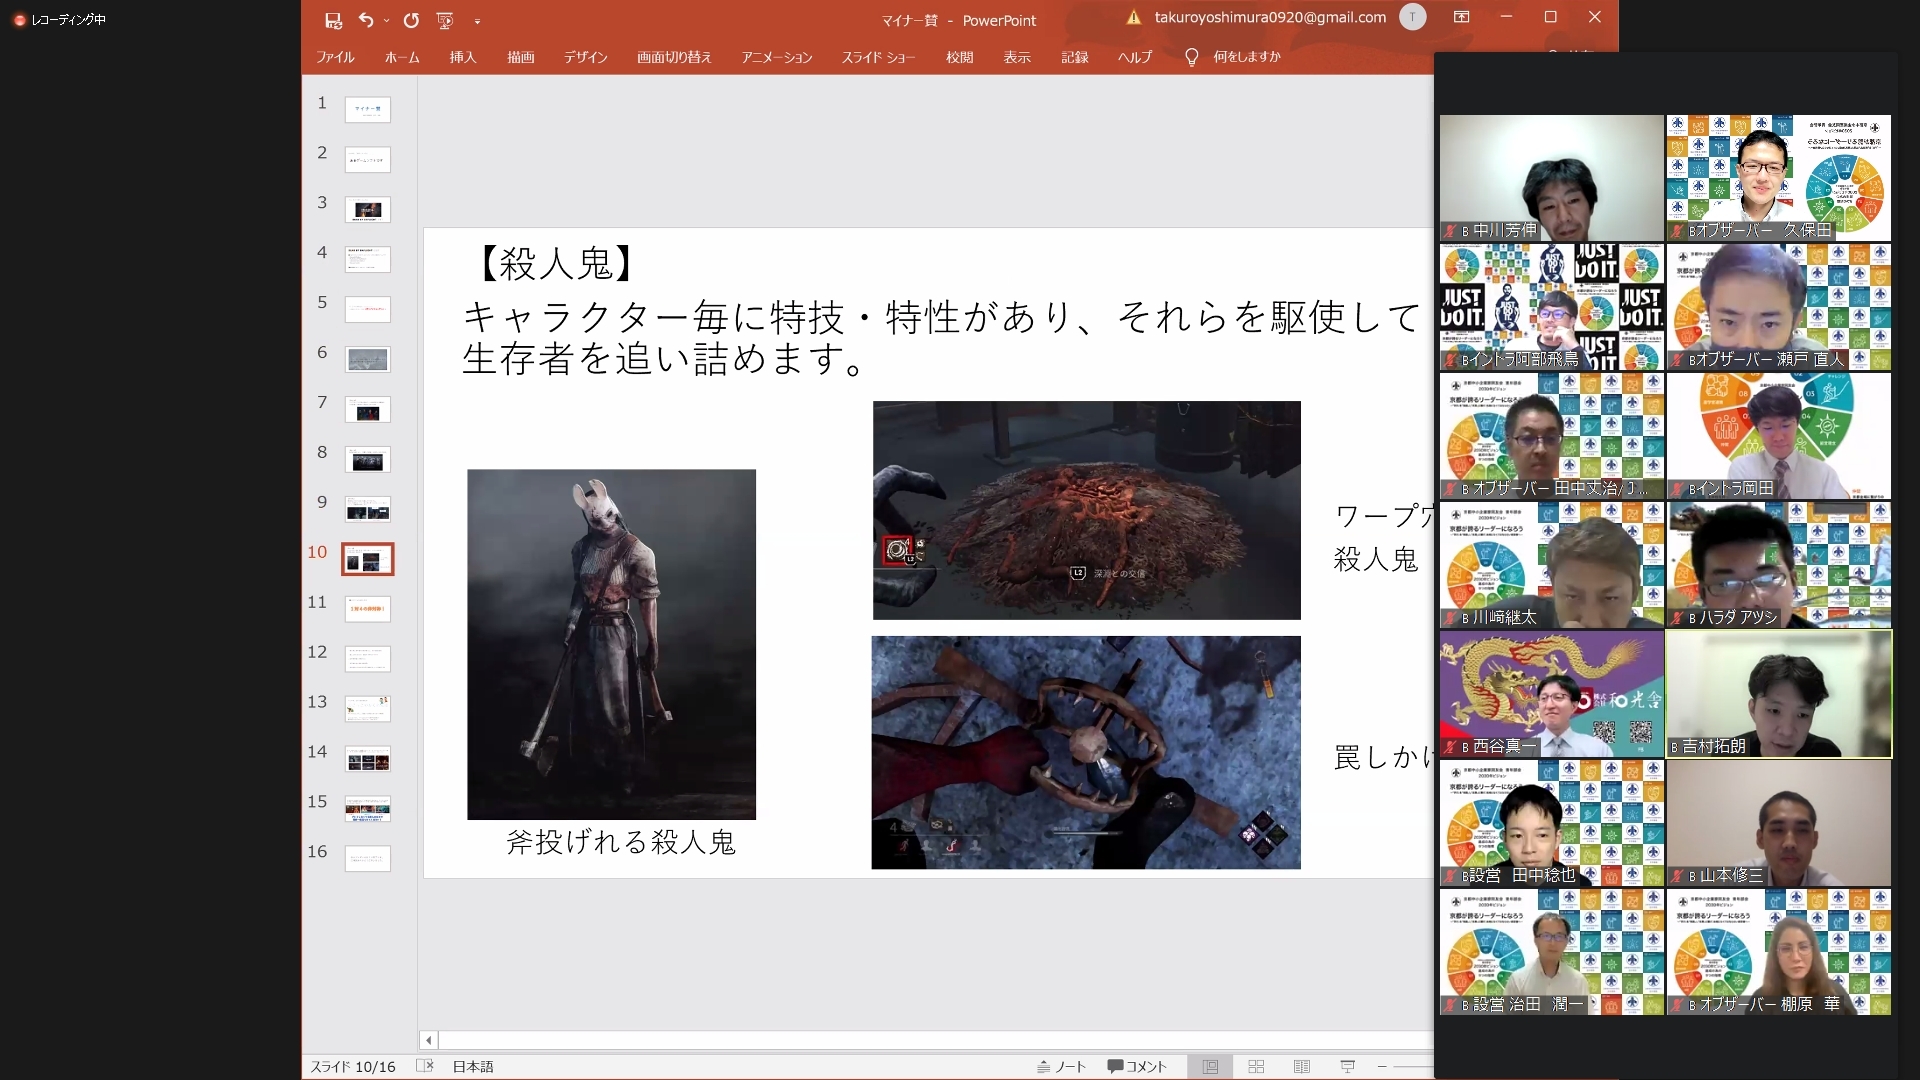Switch to Reading view icon
The image size is (1920, 1080).
pyautogui.click(x=1302, y=1067)
